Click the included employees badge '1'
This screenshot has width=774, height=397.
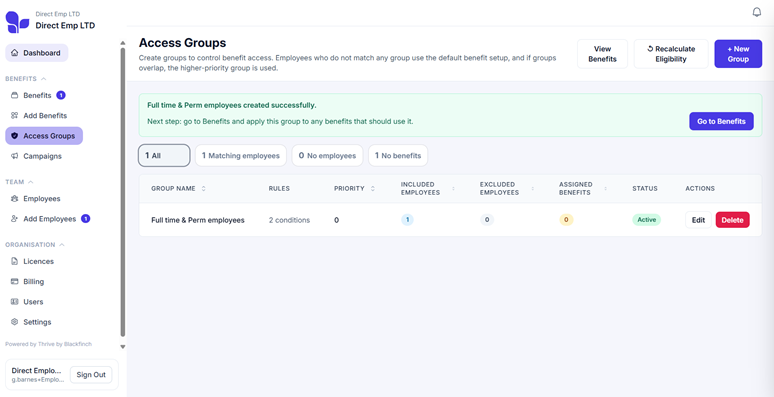[407, 220]
